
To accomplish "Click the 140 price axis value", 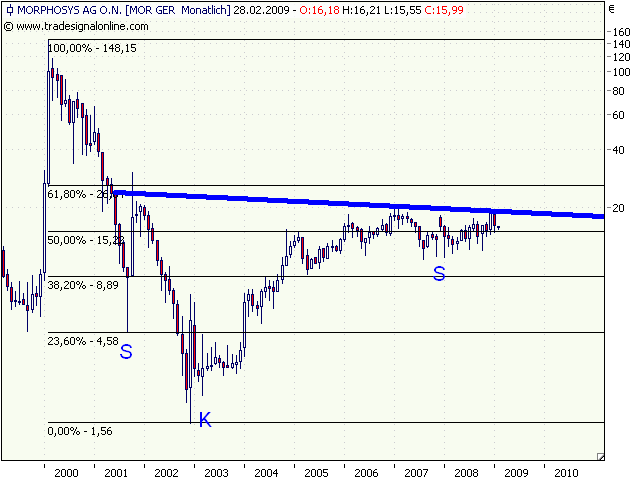I will pyautogui.click(x=622, y=44).
